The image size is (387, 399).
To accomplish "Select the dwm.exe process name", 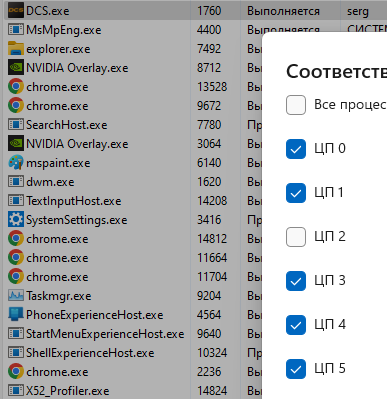I will [x=50, y=182].
